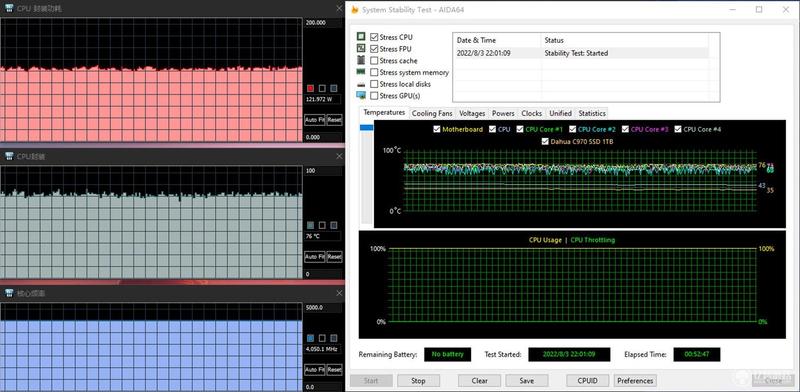Toggle the Motherboard temperature checkbox
The width and height of the screenshot is (800, 392).
click(x=437, y=129)
